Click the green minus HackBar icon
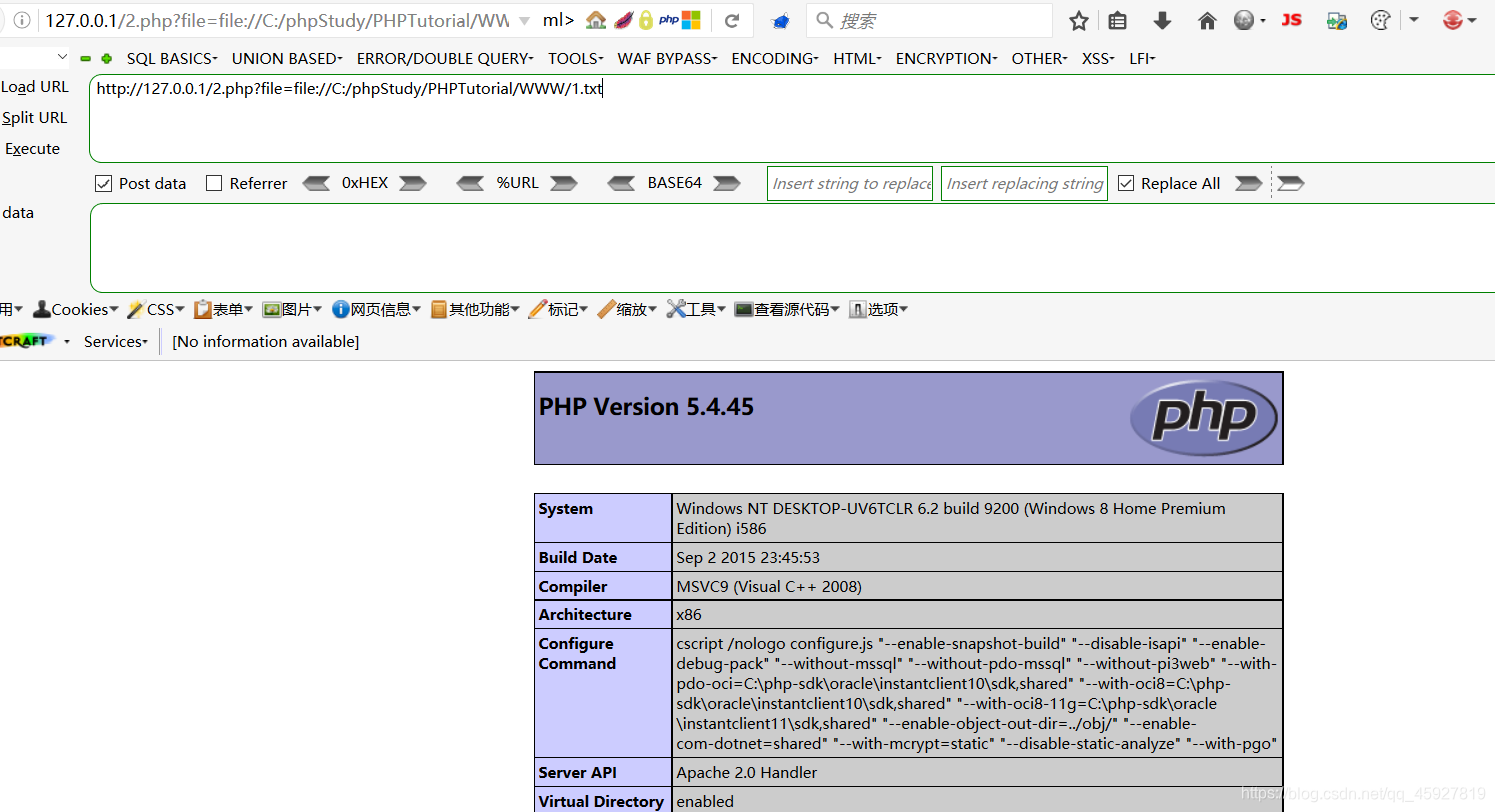This screenshot has width=1495, height=812. pyautogui.click(x=86, y=59)
